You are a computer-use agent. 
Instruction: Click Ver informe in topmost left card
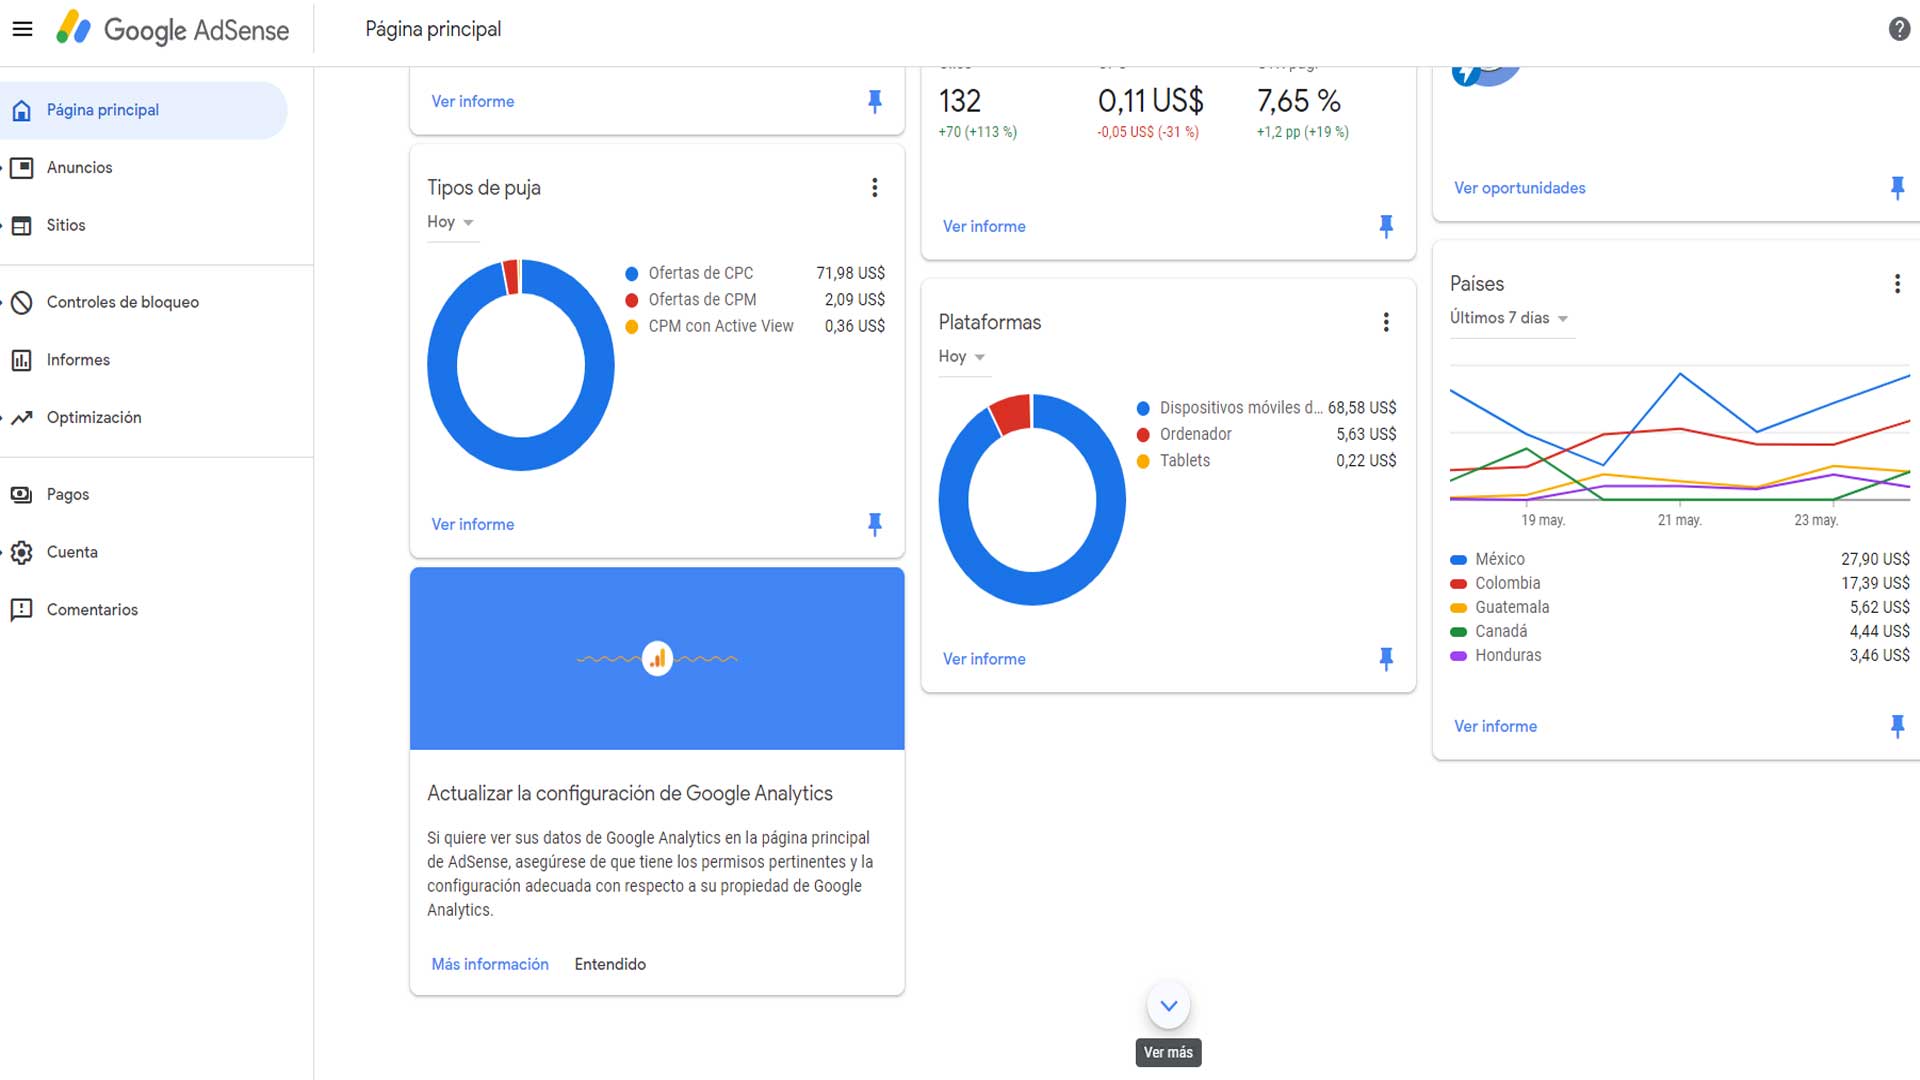tap(473, 102)
